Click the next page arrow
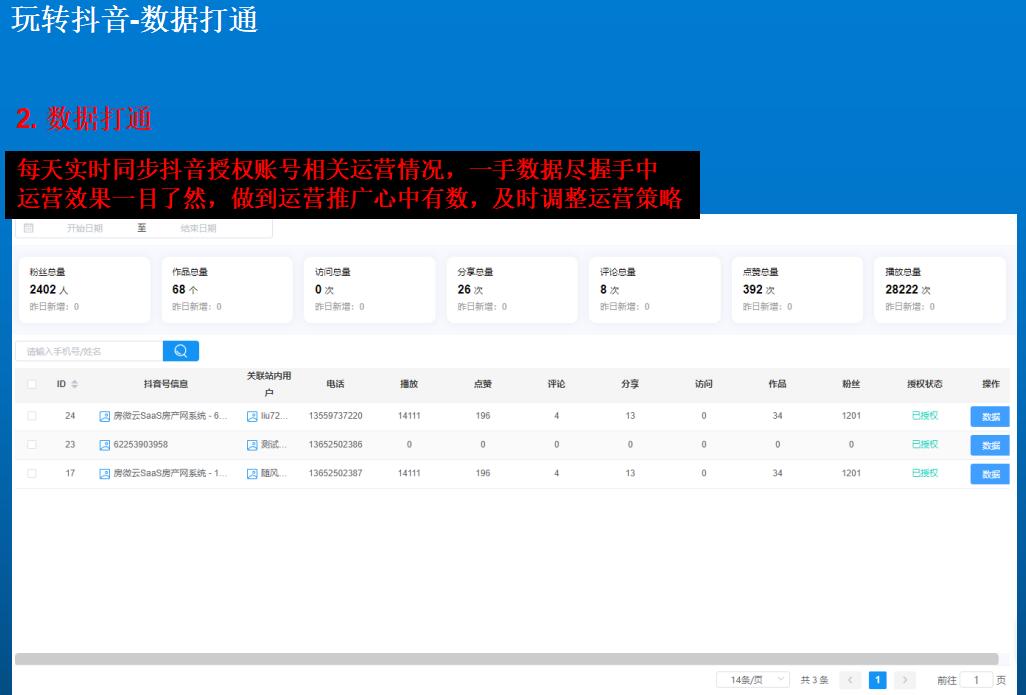This screenshot has height=695, width=1026. point(905,680)
